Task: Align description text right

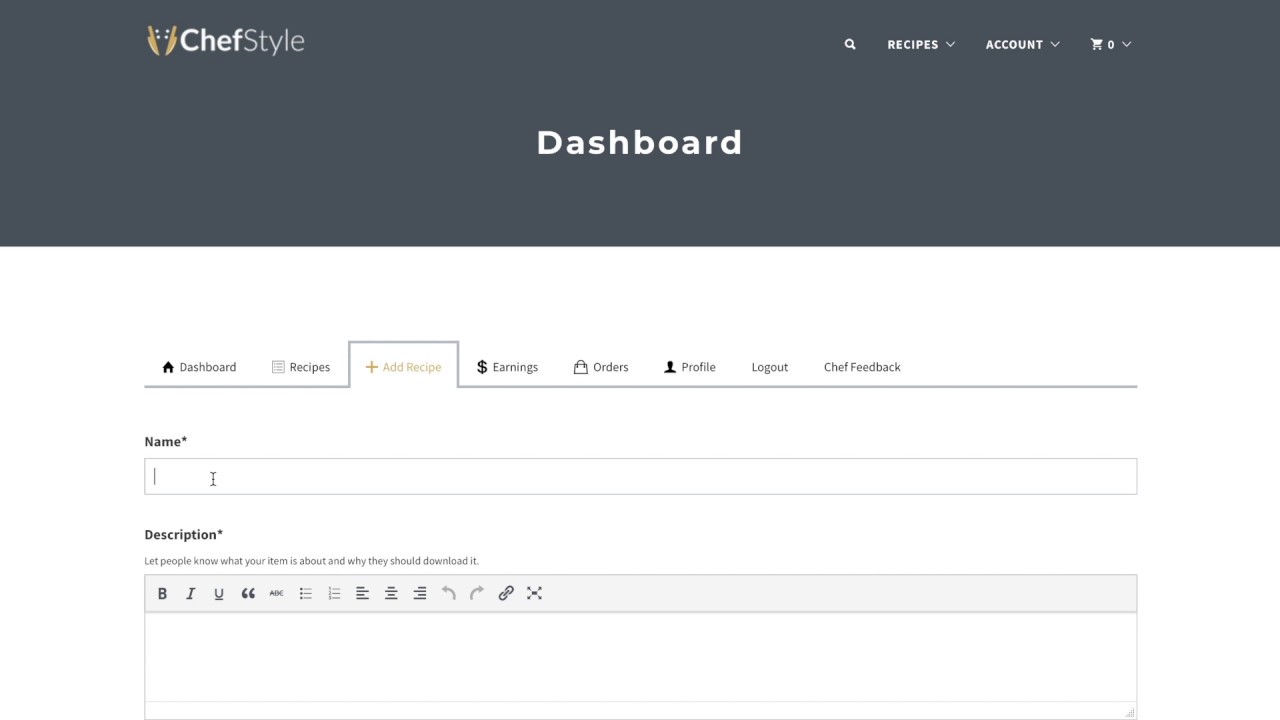Action: click(x=420, y=593)
